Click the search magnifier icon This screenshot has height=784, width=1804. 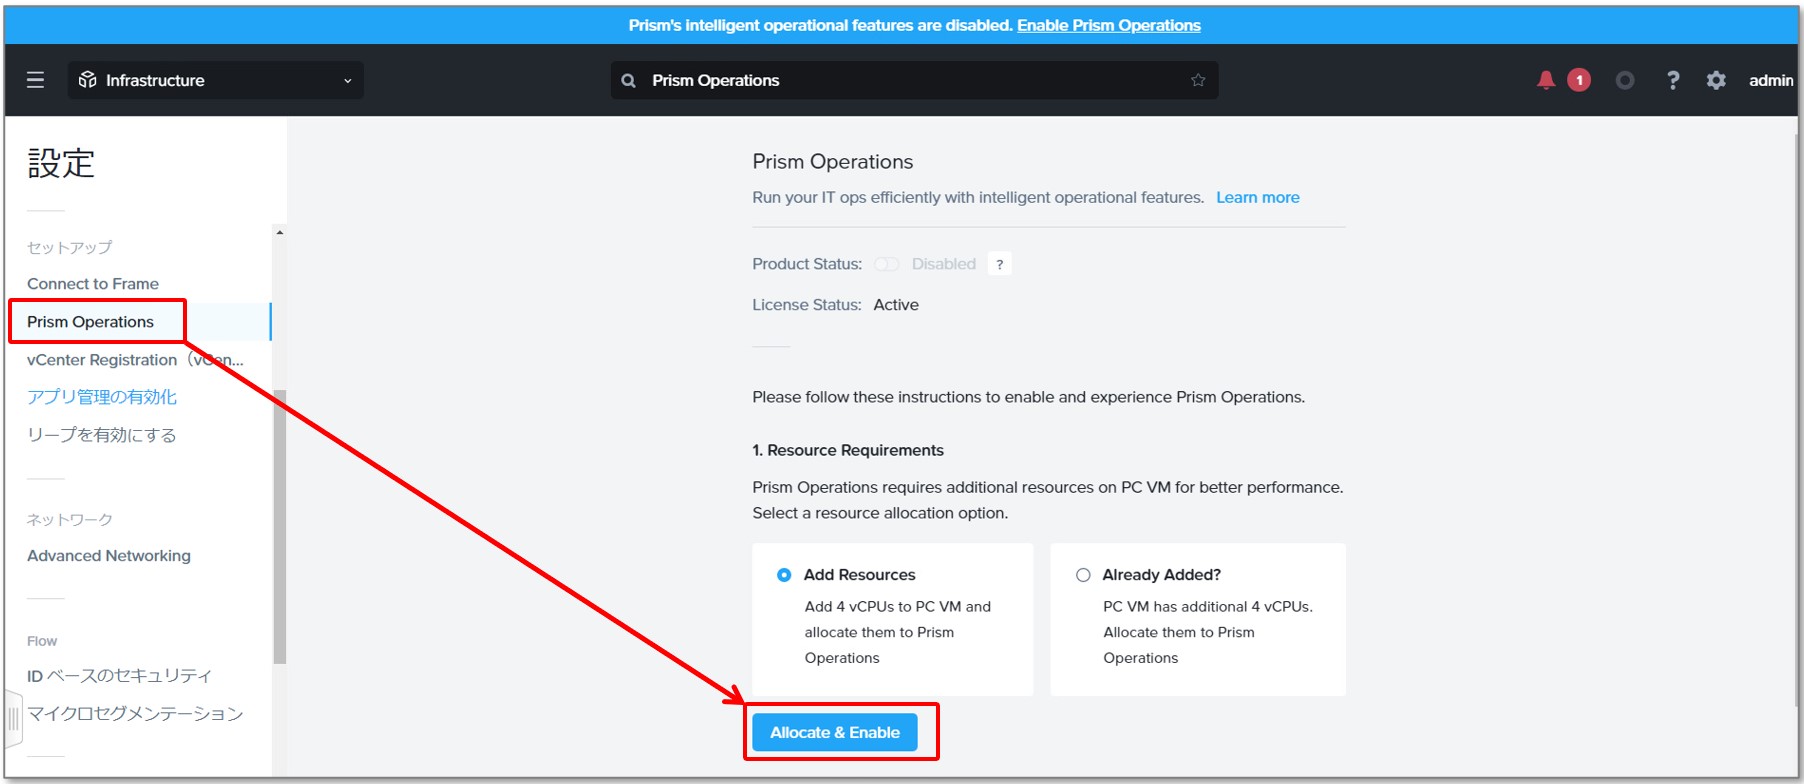629,81
